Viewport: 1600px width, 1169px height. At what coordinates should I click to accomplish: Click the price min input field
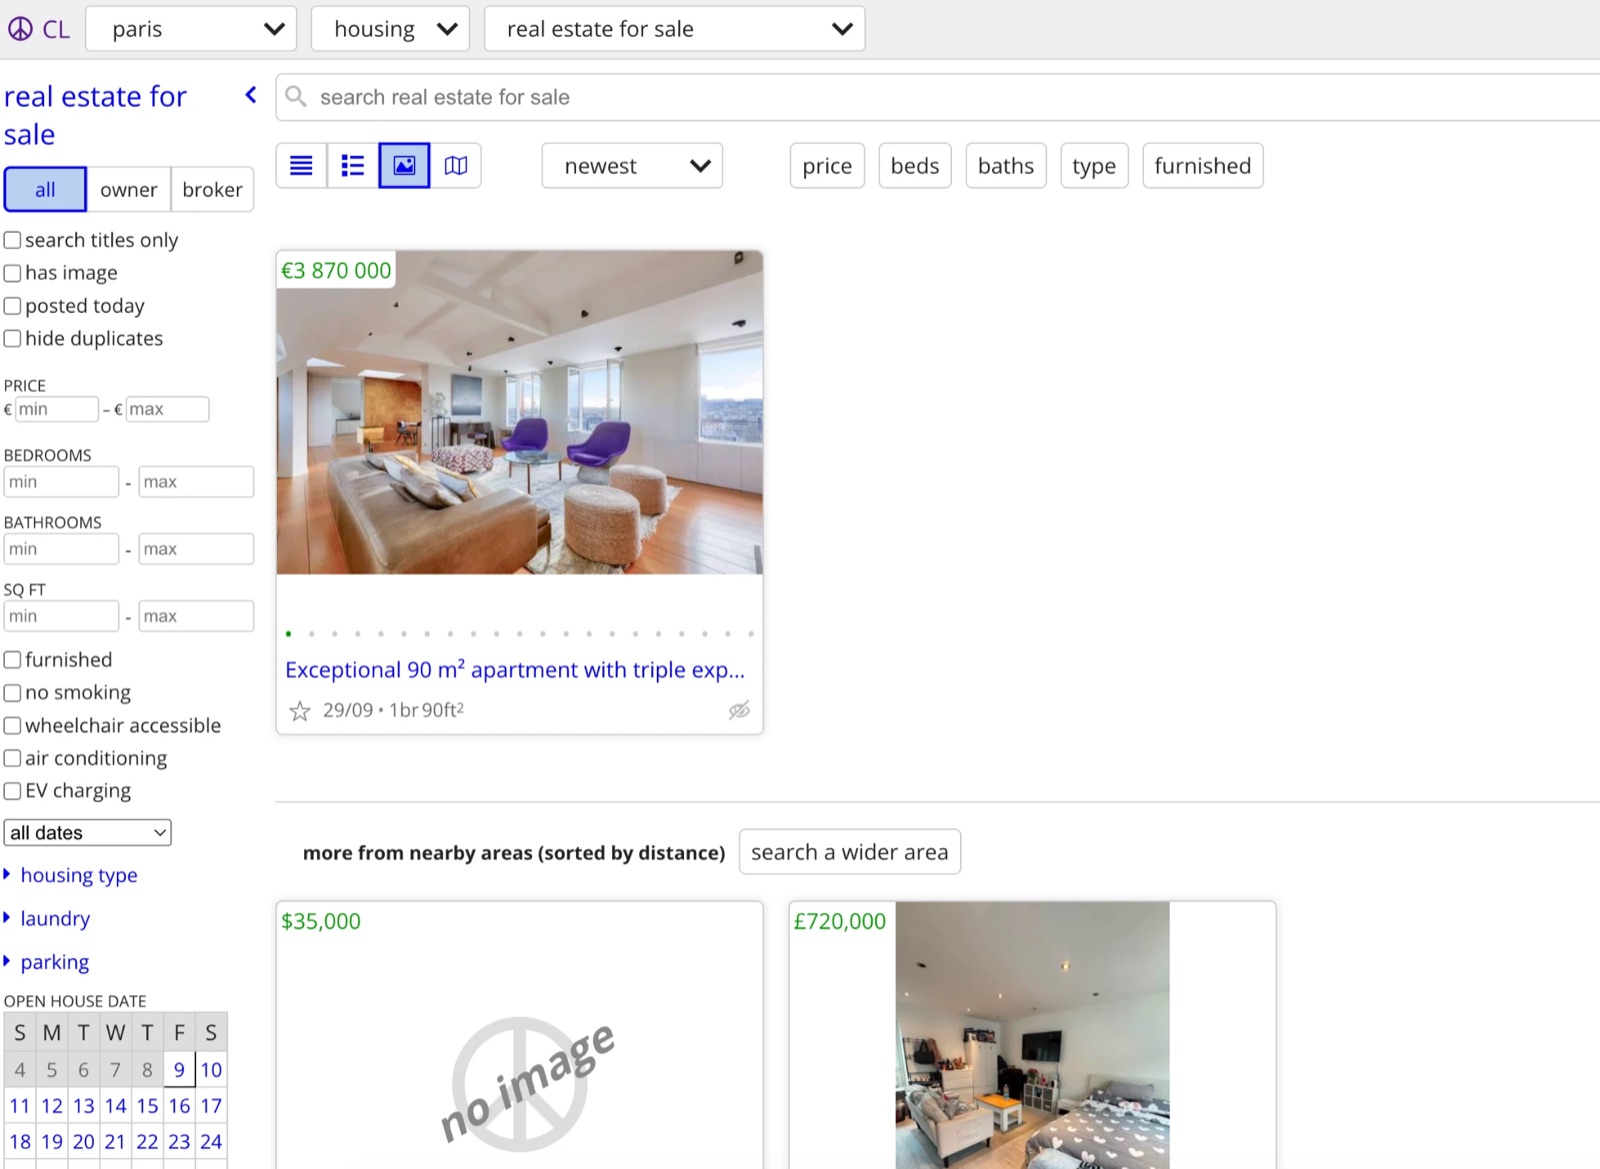[57, 409]
